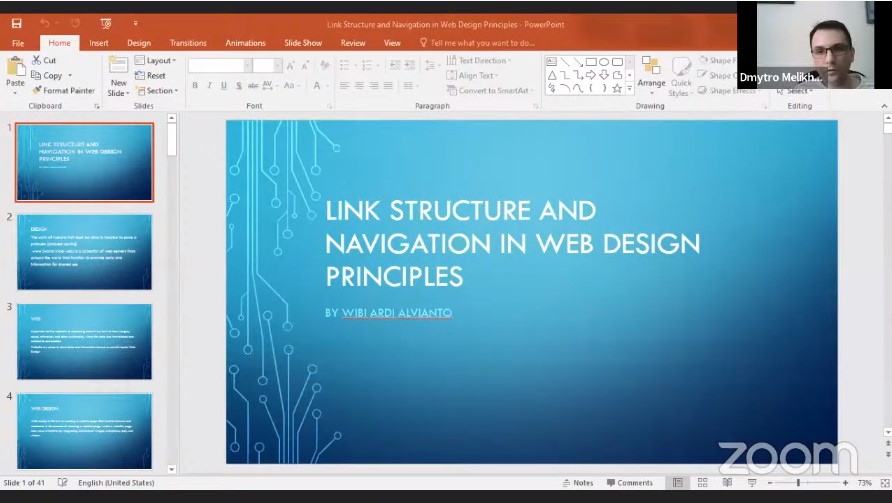Open the Animations tab

(245, 43)
